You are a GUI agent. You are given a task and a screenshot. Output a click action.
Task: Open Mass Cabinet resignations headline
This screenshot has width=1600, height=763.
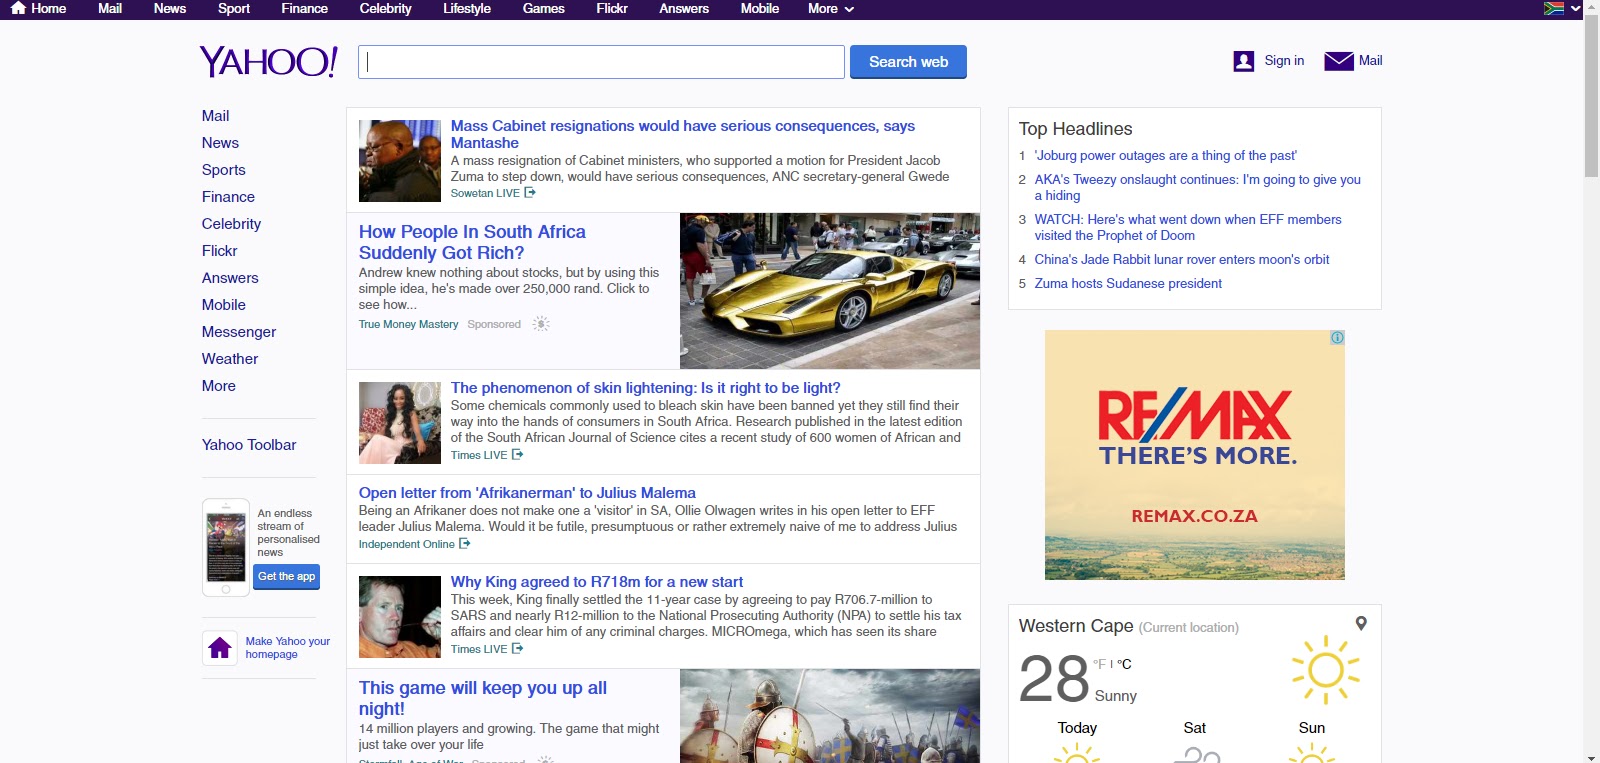coord(683,134)
